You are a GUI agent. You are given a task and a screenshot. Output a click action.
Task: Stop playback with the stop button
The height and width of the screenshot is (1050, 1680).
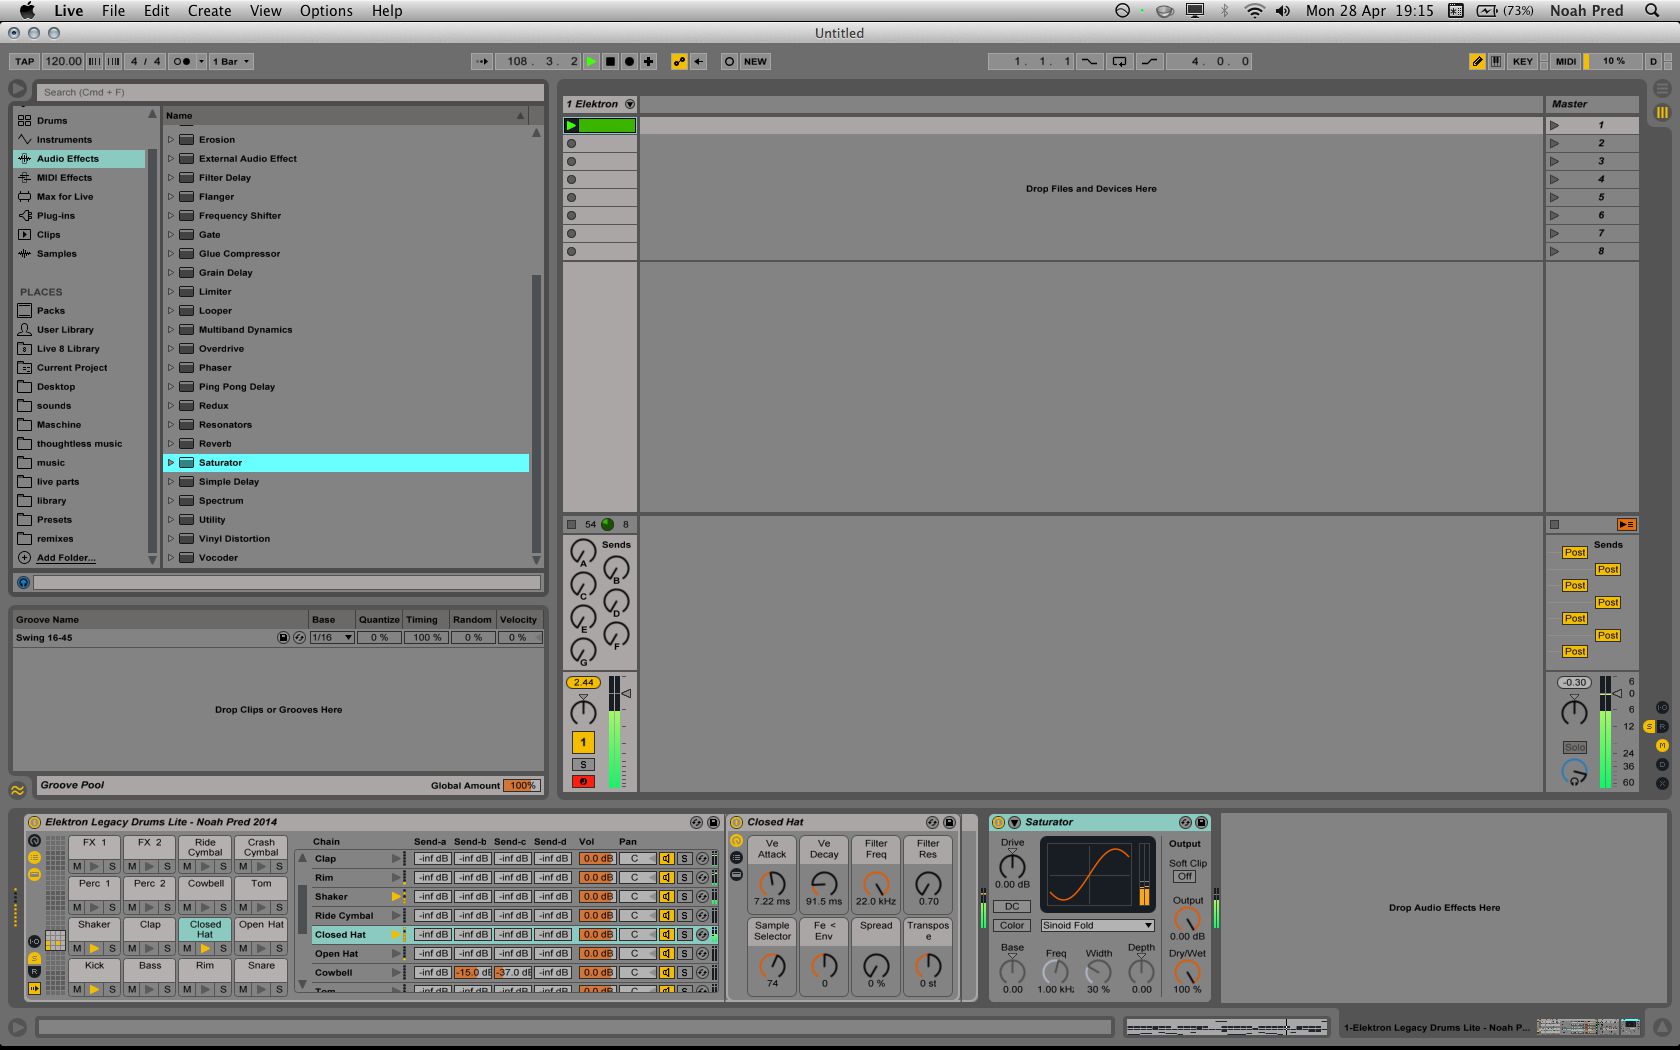point(610,61)
